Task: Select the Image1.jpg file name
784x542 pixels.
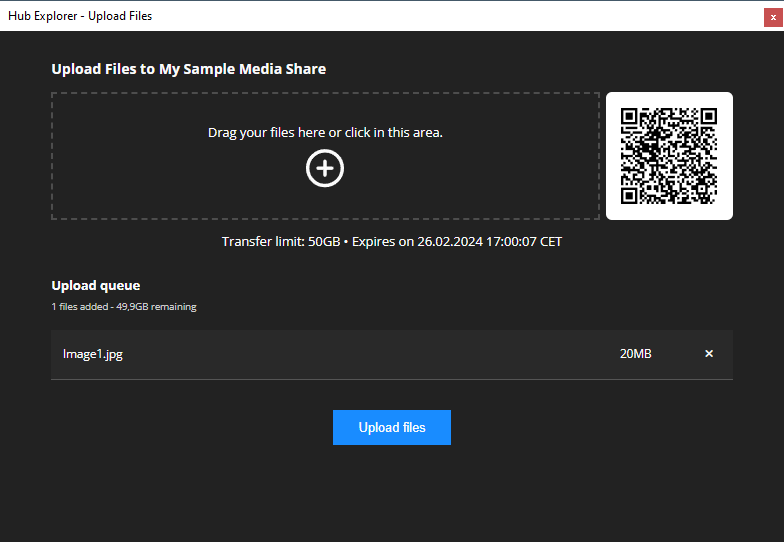Action: 93,354
